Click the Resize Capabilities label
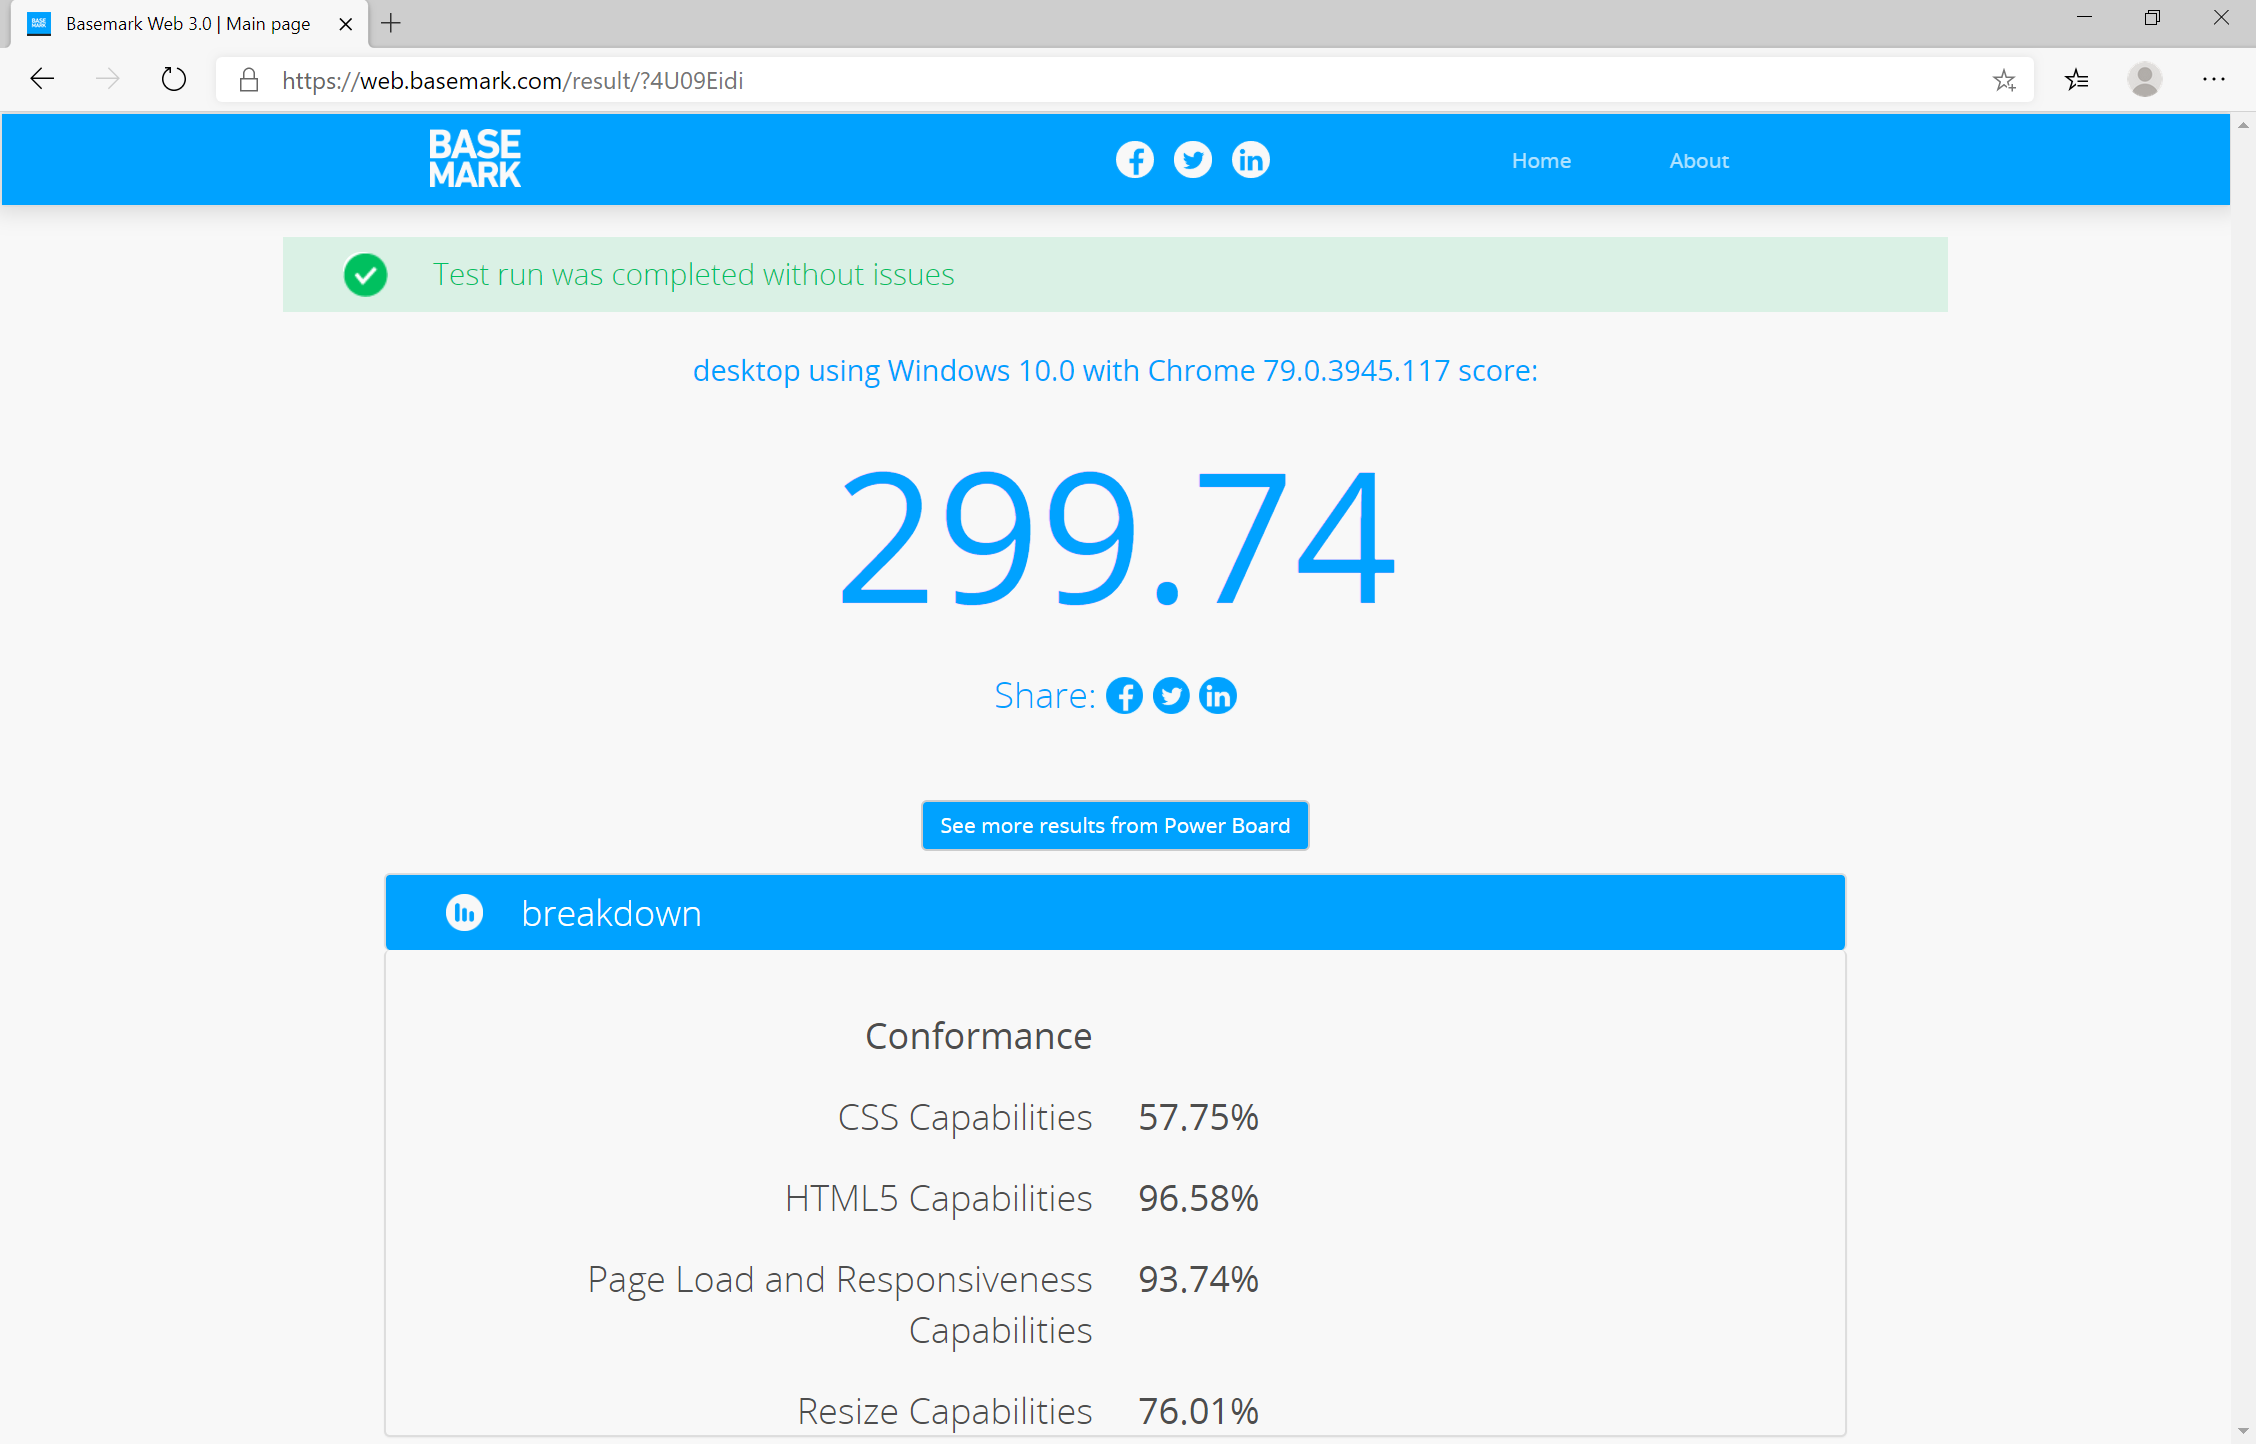This screenshot has width=2256, height=1444. coord(945,1412)
